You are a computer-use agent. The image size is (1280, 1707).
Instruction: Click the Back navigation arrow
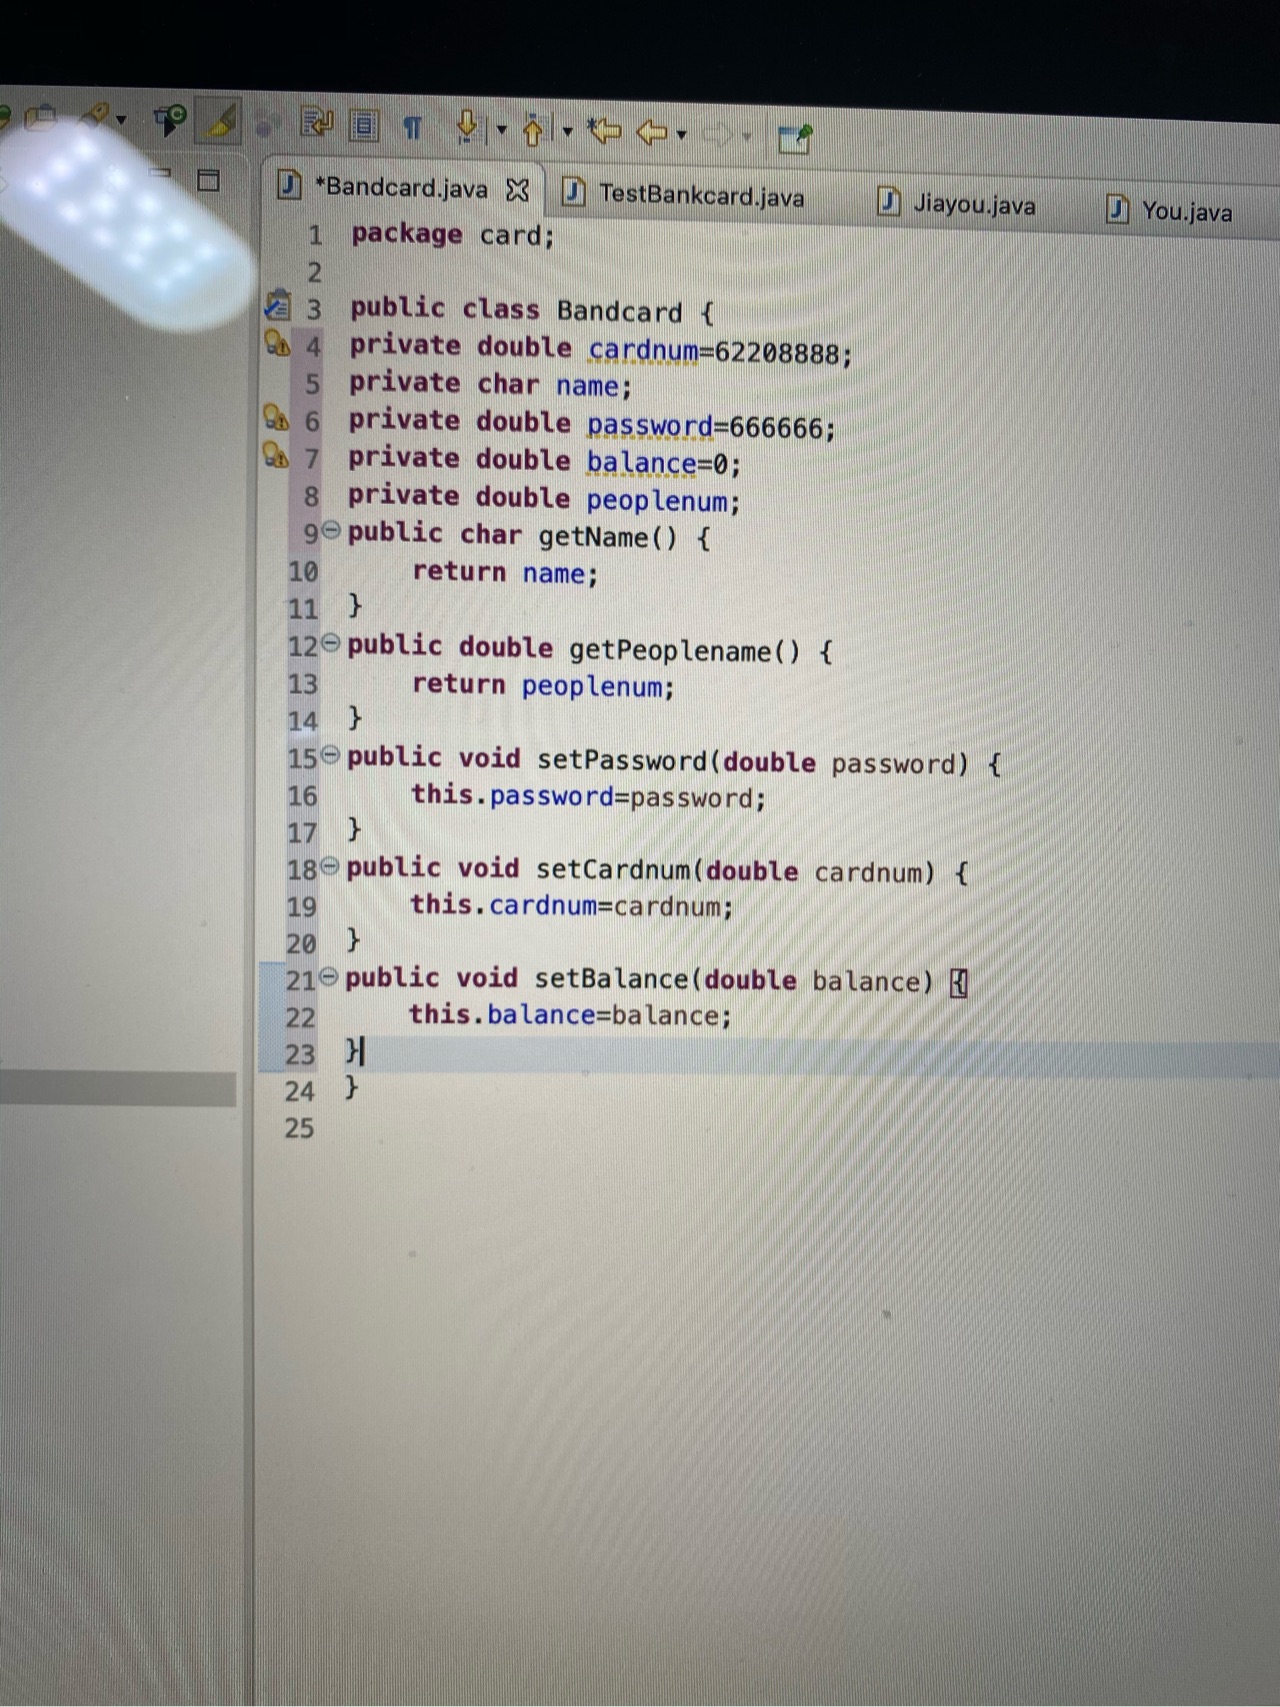pyautogui.click(x=652, y=132)
